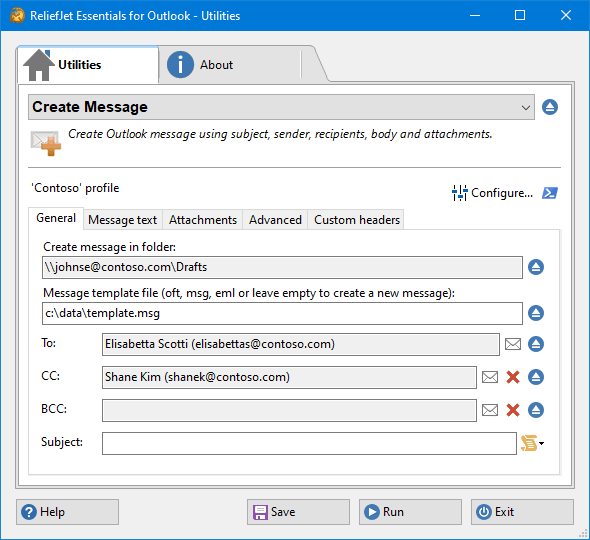Open the Utilities tab
The width and height of the screenshot is (590, 540).
click(x=87, y=65)
